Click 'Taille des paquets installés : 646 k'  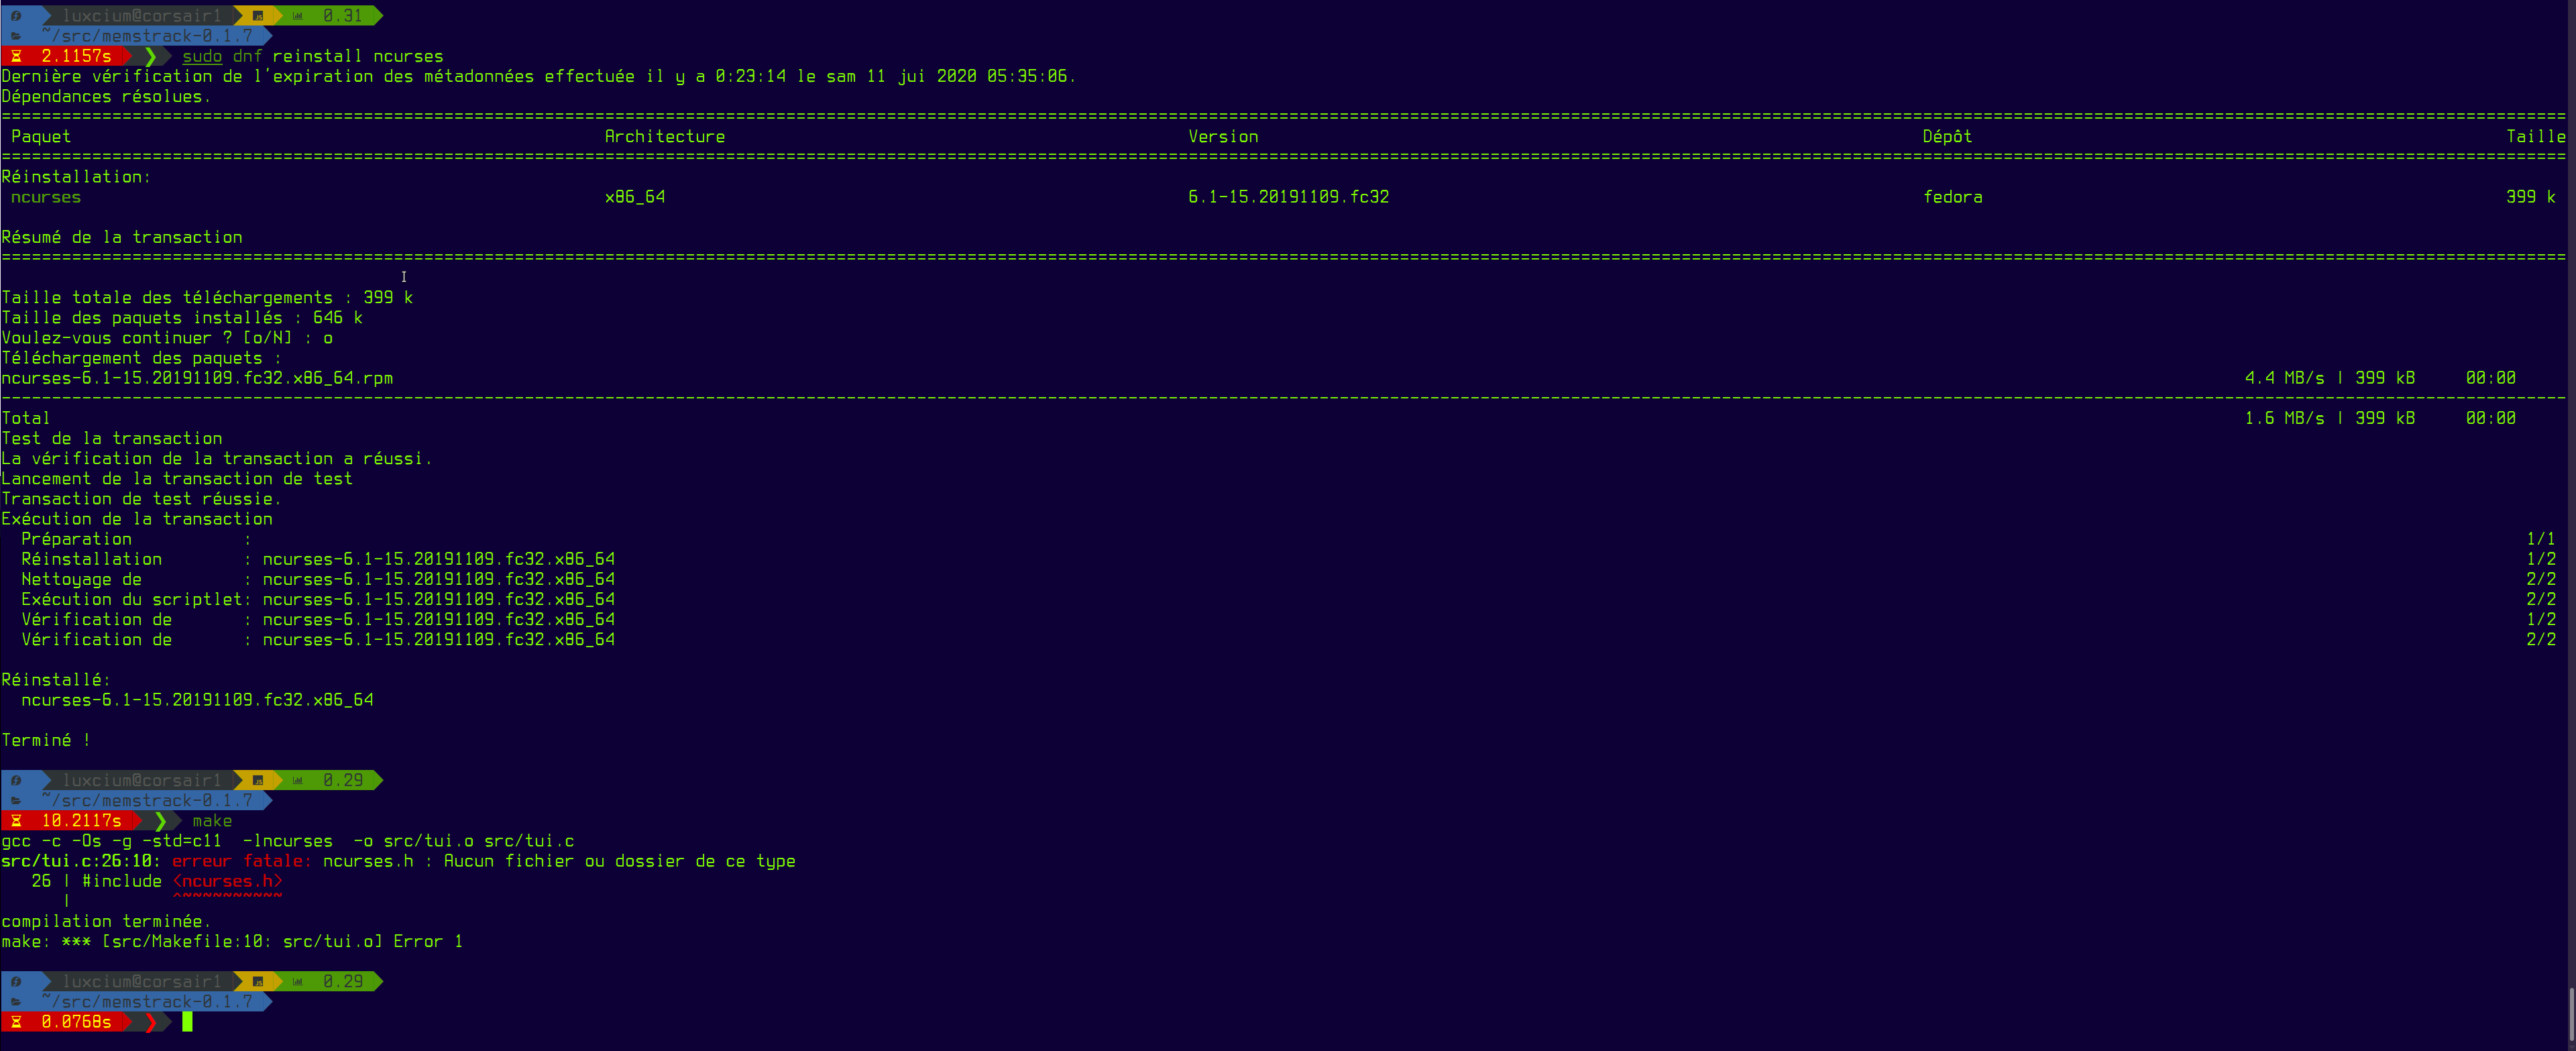click(182, 317)
